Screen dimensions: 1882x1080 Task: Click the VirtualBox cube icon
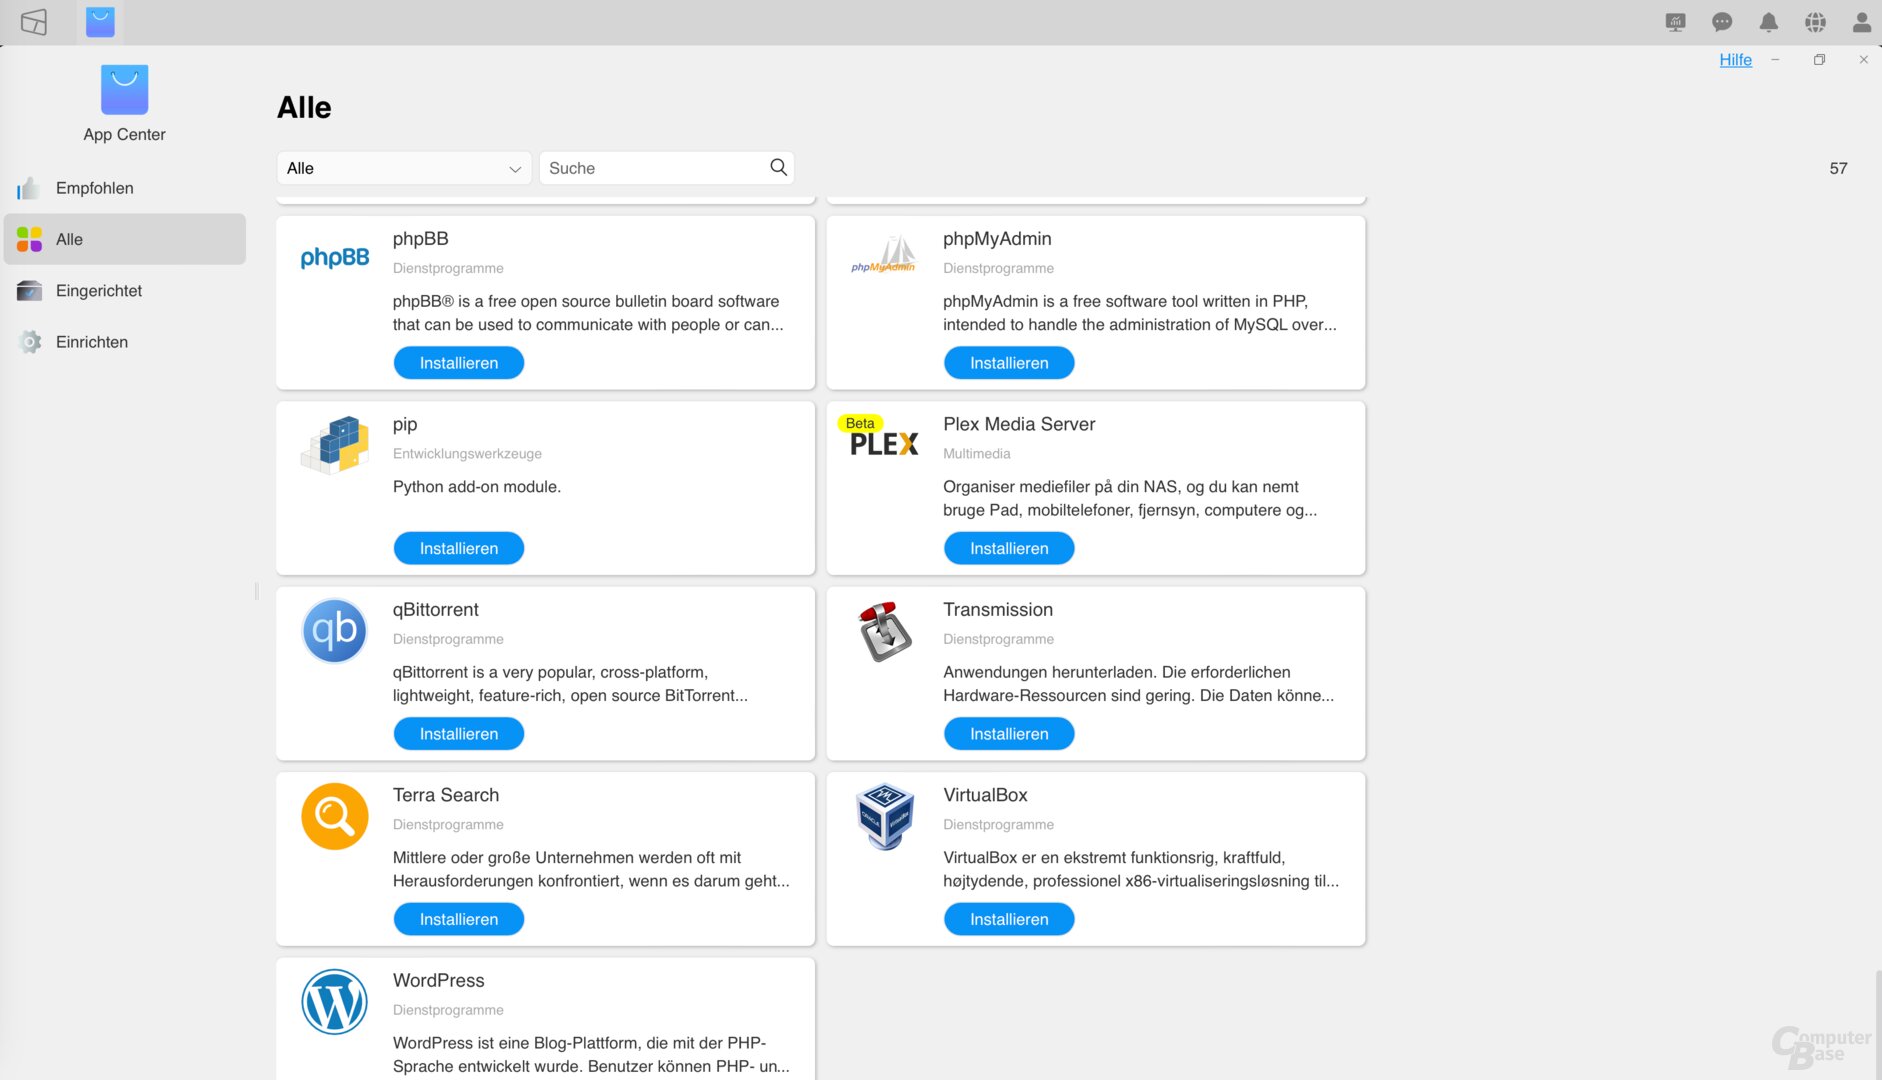pyautogui.click(x=885, y=816)
